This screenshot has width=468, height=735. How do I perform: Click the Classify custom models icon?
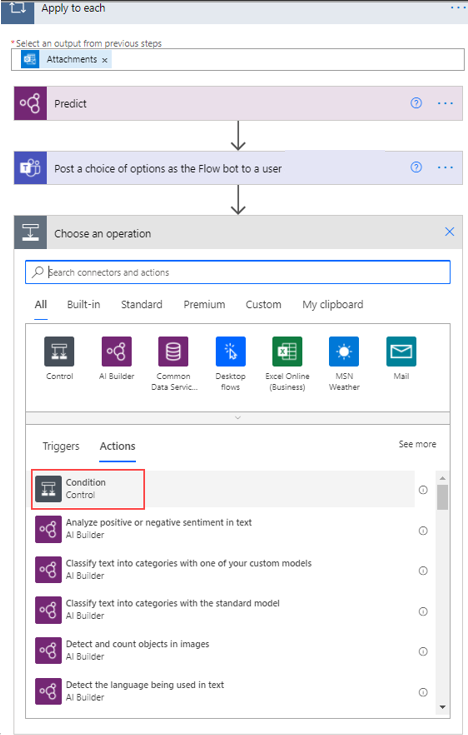[49, 570]
